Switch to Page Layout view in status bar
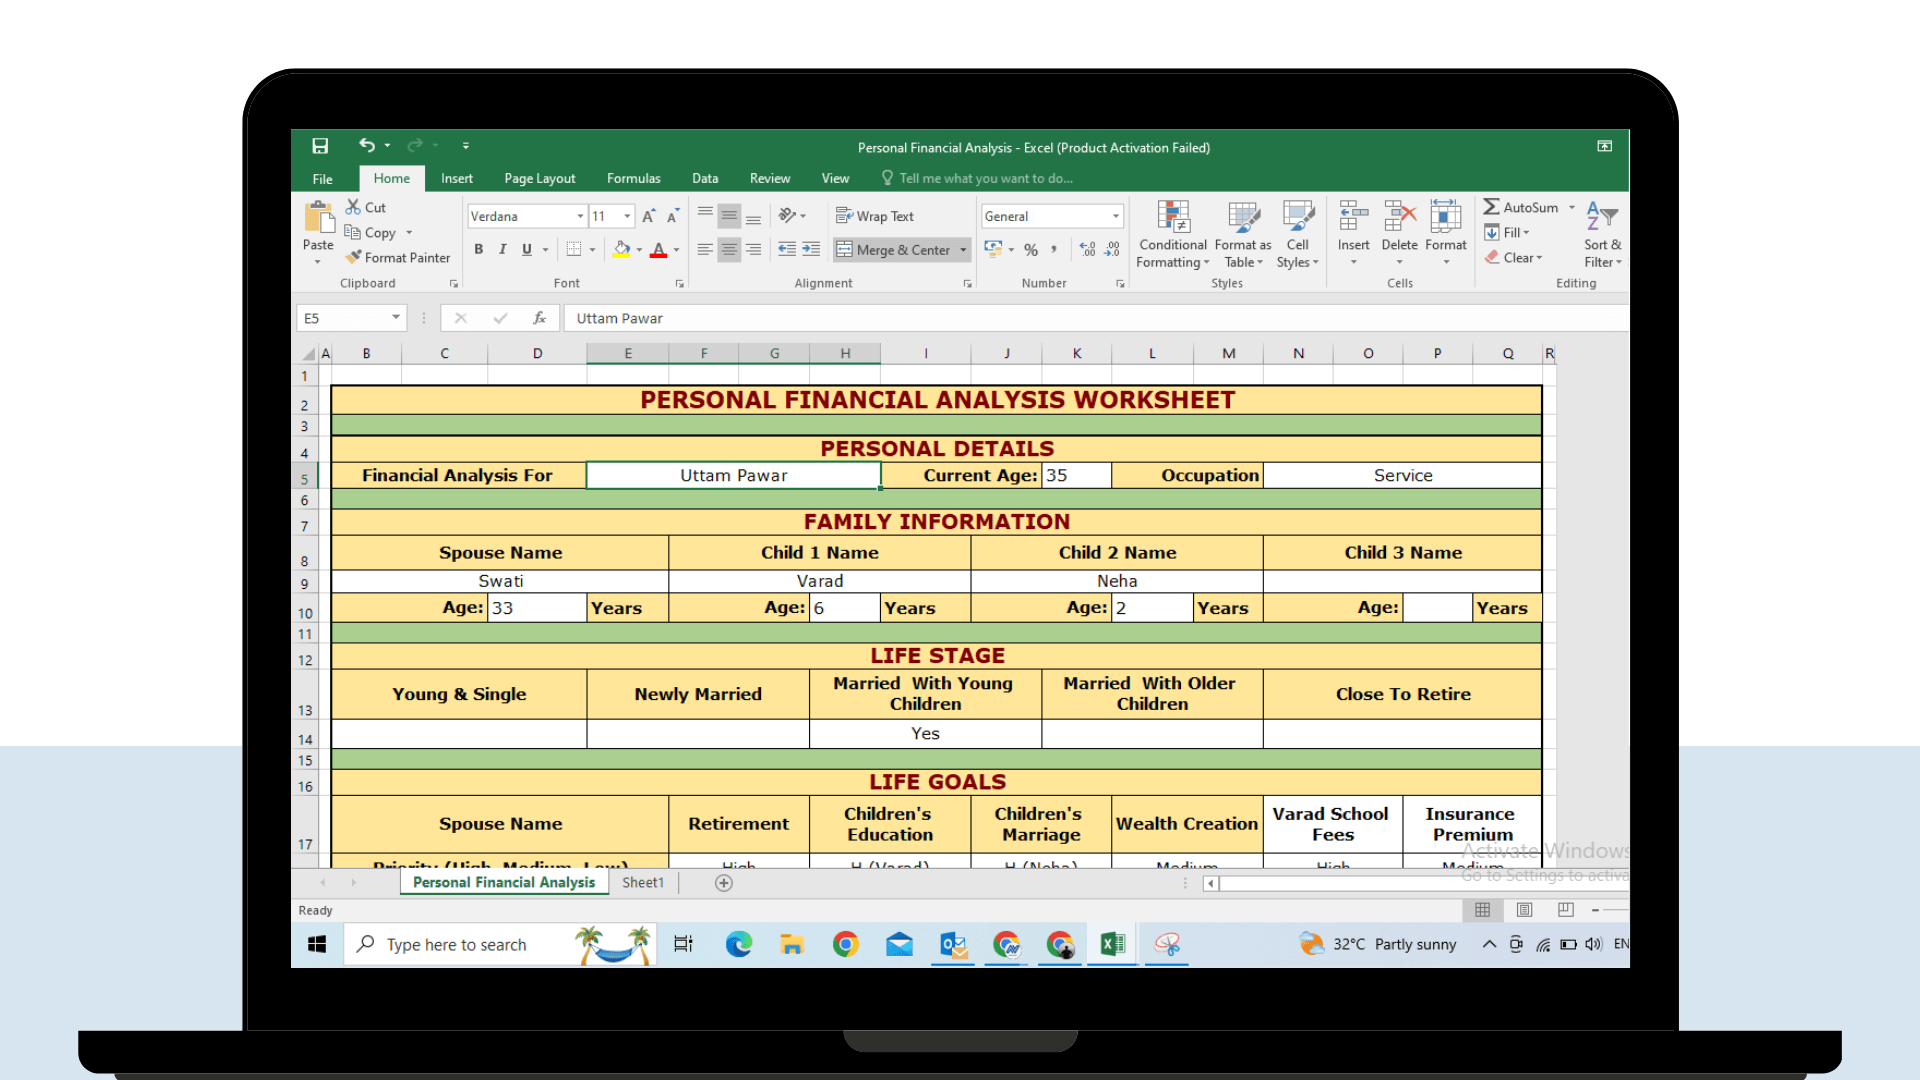Image resolution: width=1920 pixels, height=1080 pixels. 1524,910
